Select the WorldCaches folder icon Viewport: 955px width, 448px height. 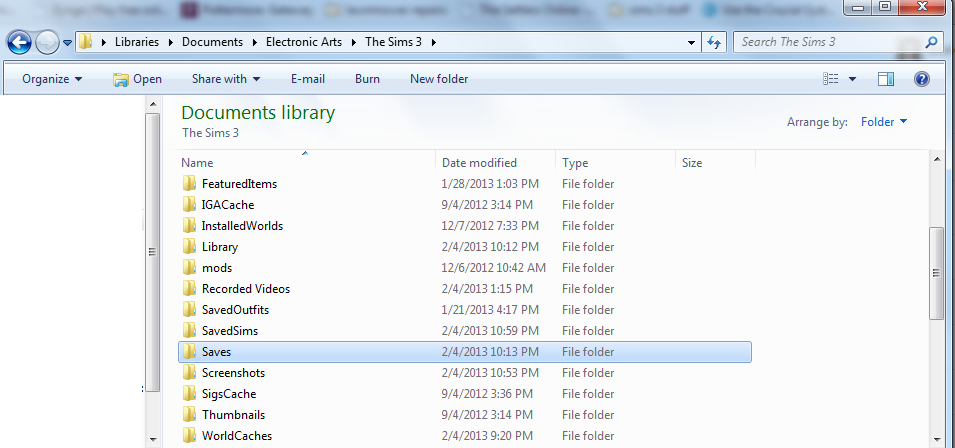tap(189, 435)
